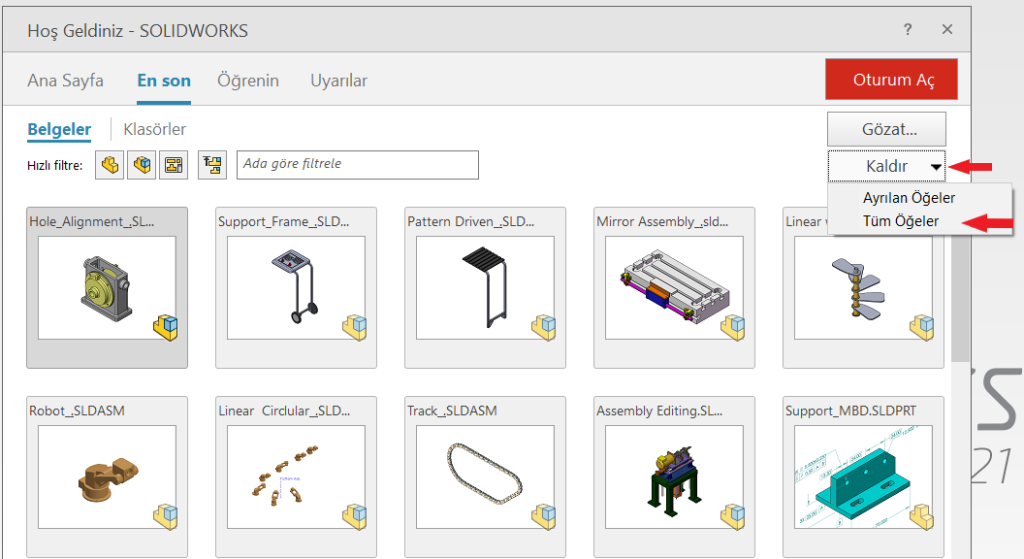This screenshot has height=559, width=1024.
Task: Click in the 'Ada göre filtrele' field
Action: [x=357, y=165]
